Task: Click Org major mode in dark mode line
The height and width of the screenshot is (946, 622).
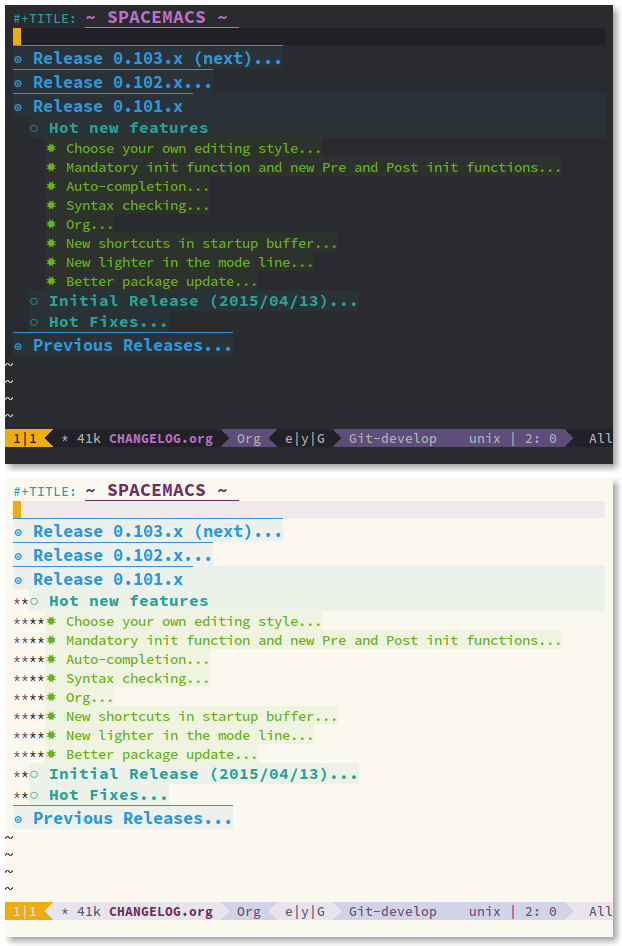Action: click(x=249, y=439)
